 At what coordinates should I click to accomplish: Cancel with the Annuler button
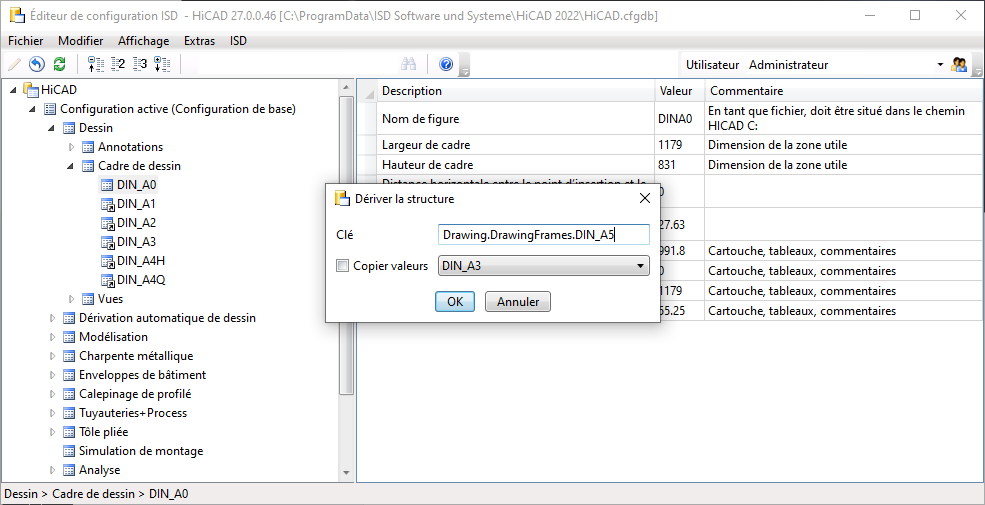[518, 301]
